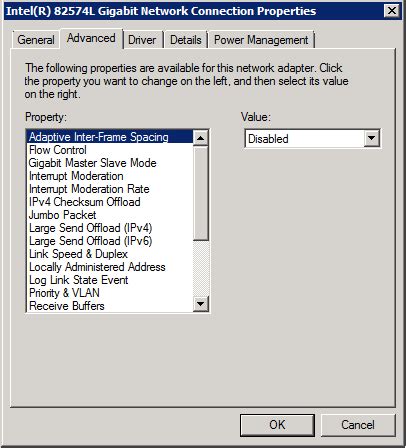The width and height of the screenshot is (406, 448).
Task: Select the Jumbo Packet property
Action: pyautogui.click(x=109, y=215)
